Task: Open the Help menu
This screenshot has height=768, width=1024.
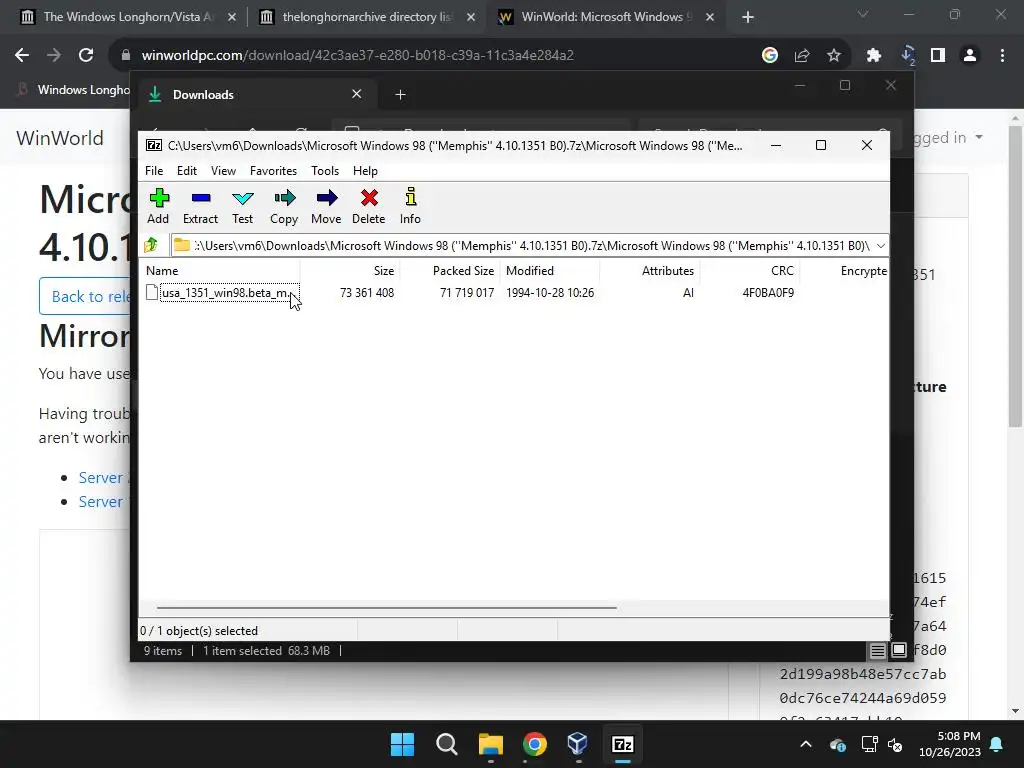Action: 365,170
